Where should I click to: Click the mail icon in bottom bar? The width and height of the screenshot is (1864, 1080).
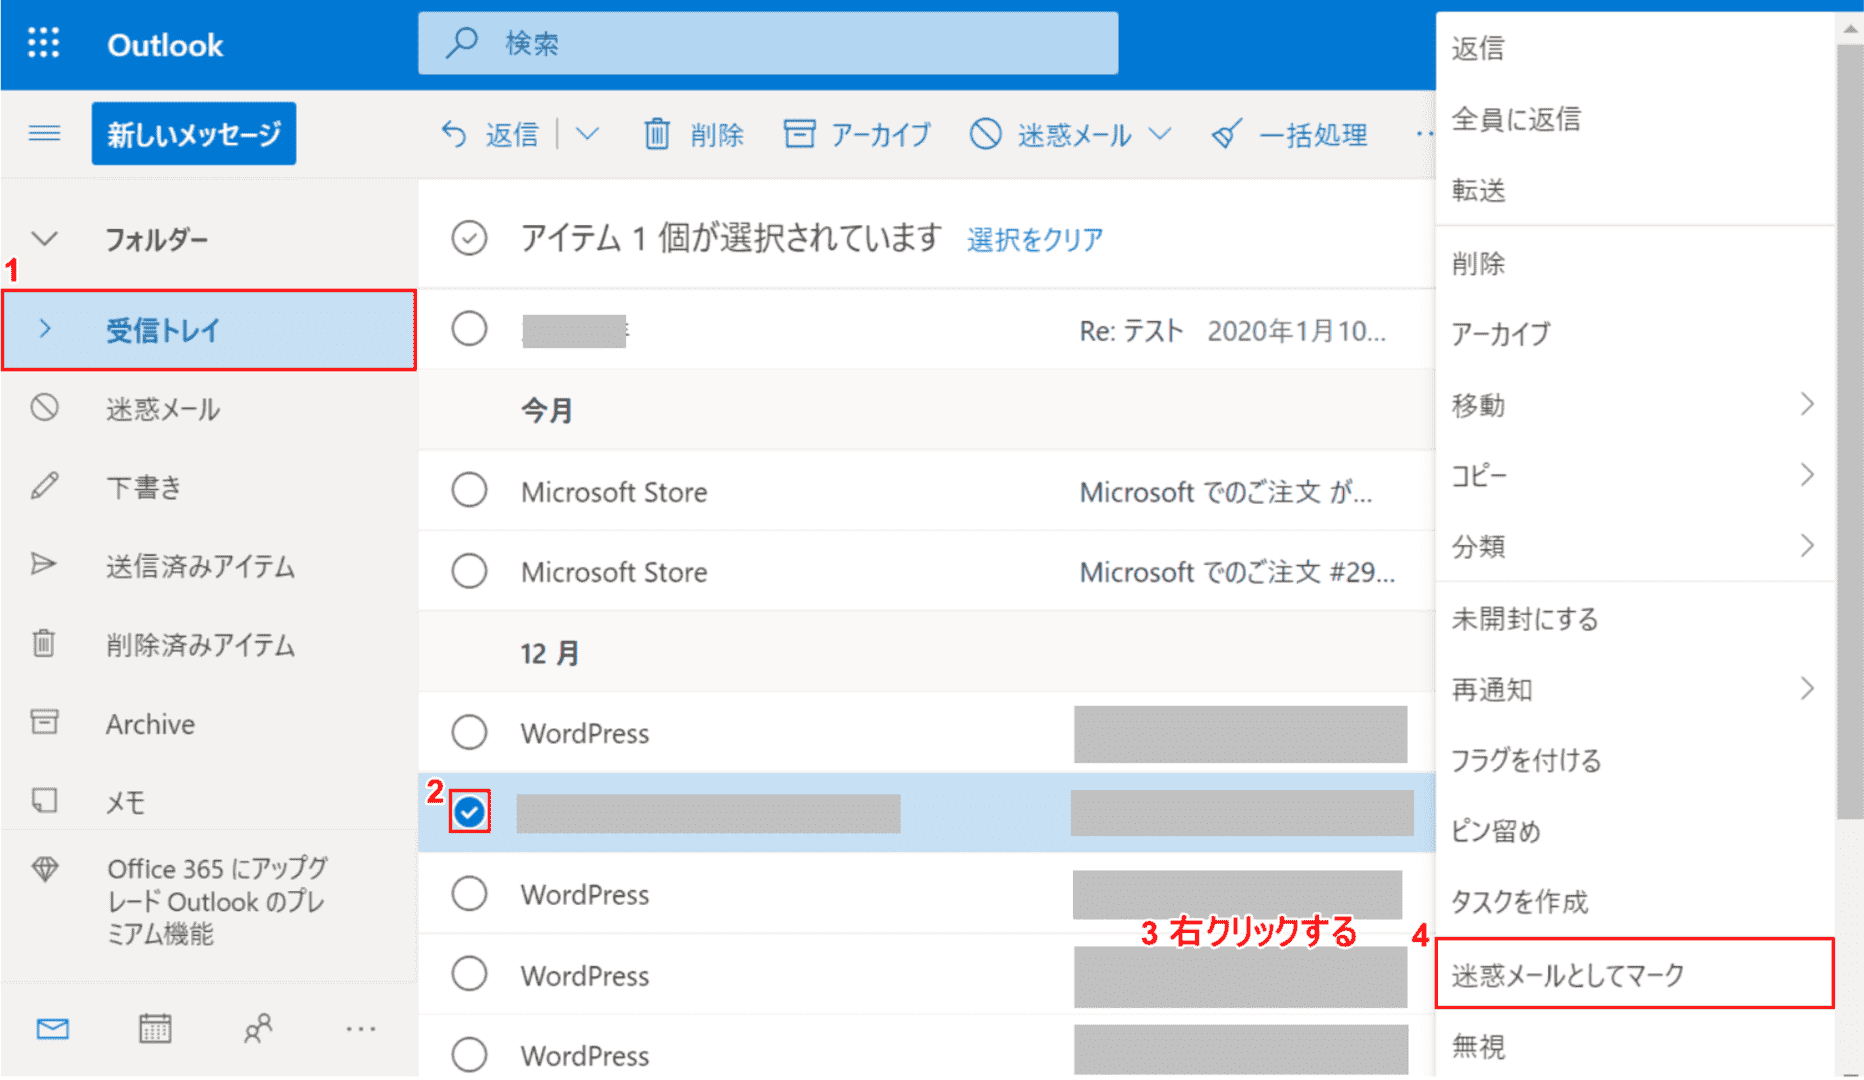[x=52, y=1028]
